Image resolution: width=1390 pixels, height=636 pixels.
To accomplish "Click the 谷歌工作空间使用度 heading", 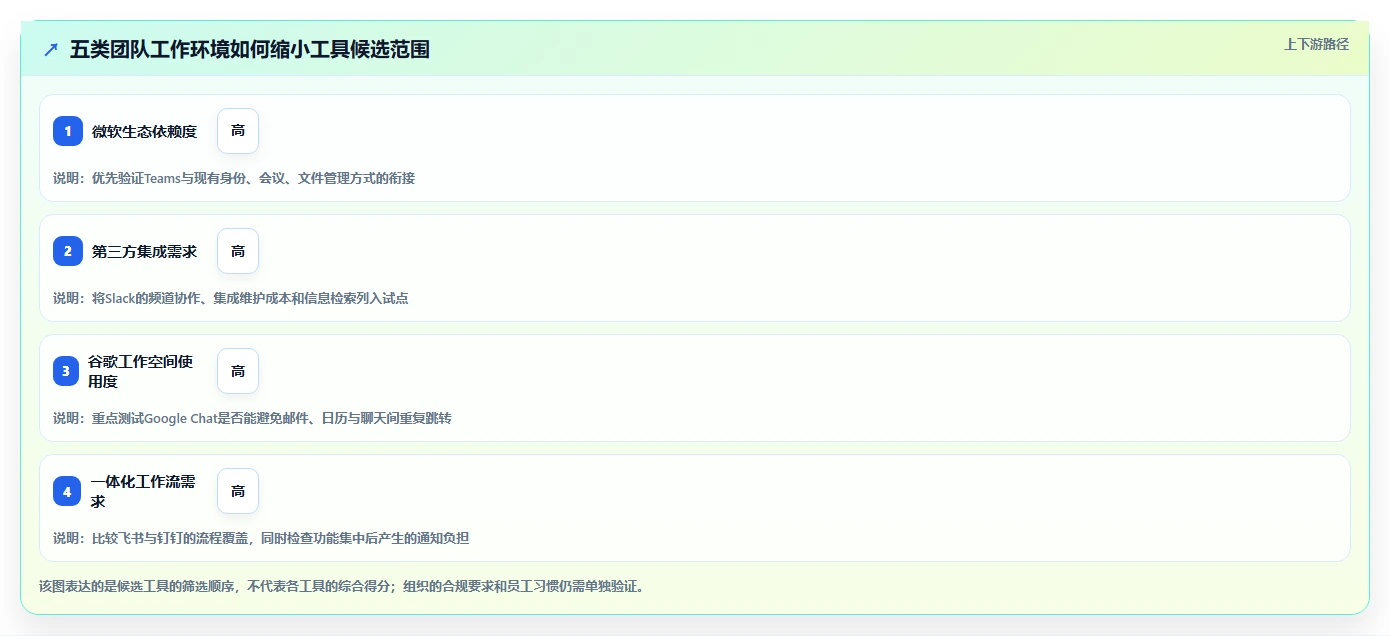I will [141, 371].
